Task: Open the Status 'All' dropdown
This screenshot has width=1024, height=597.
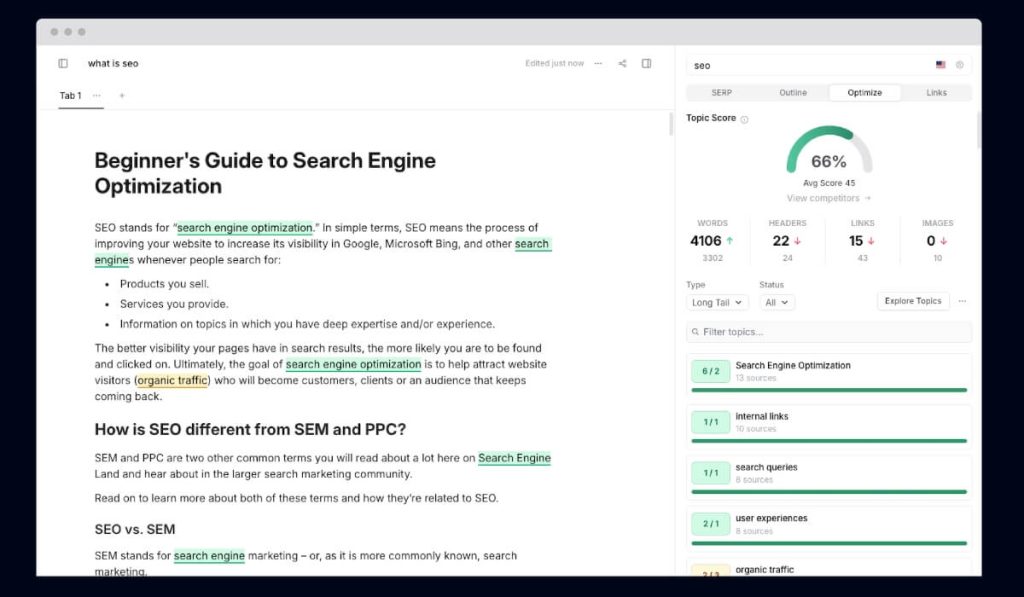Action: pyautogui.click(x=776, y=302)
